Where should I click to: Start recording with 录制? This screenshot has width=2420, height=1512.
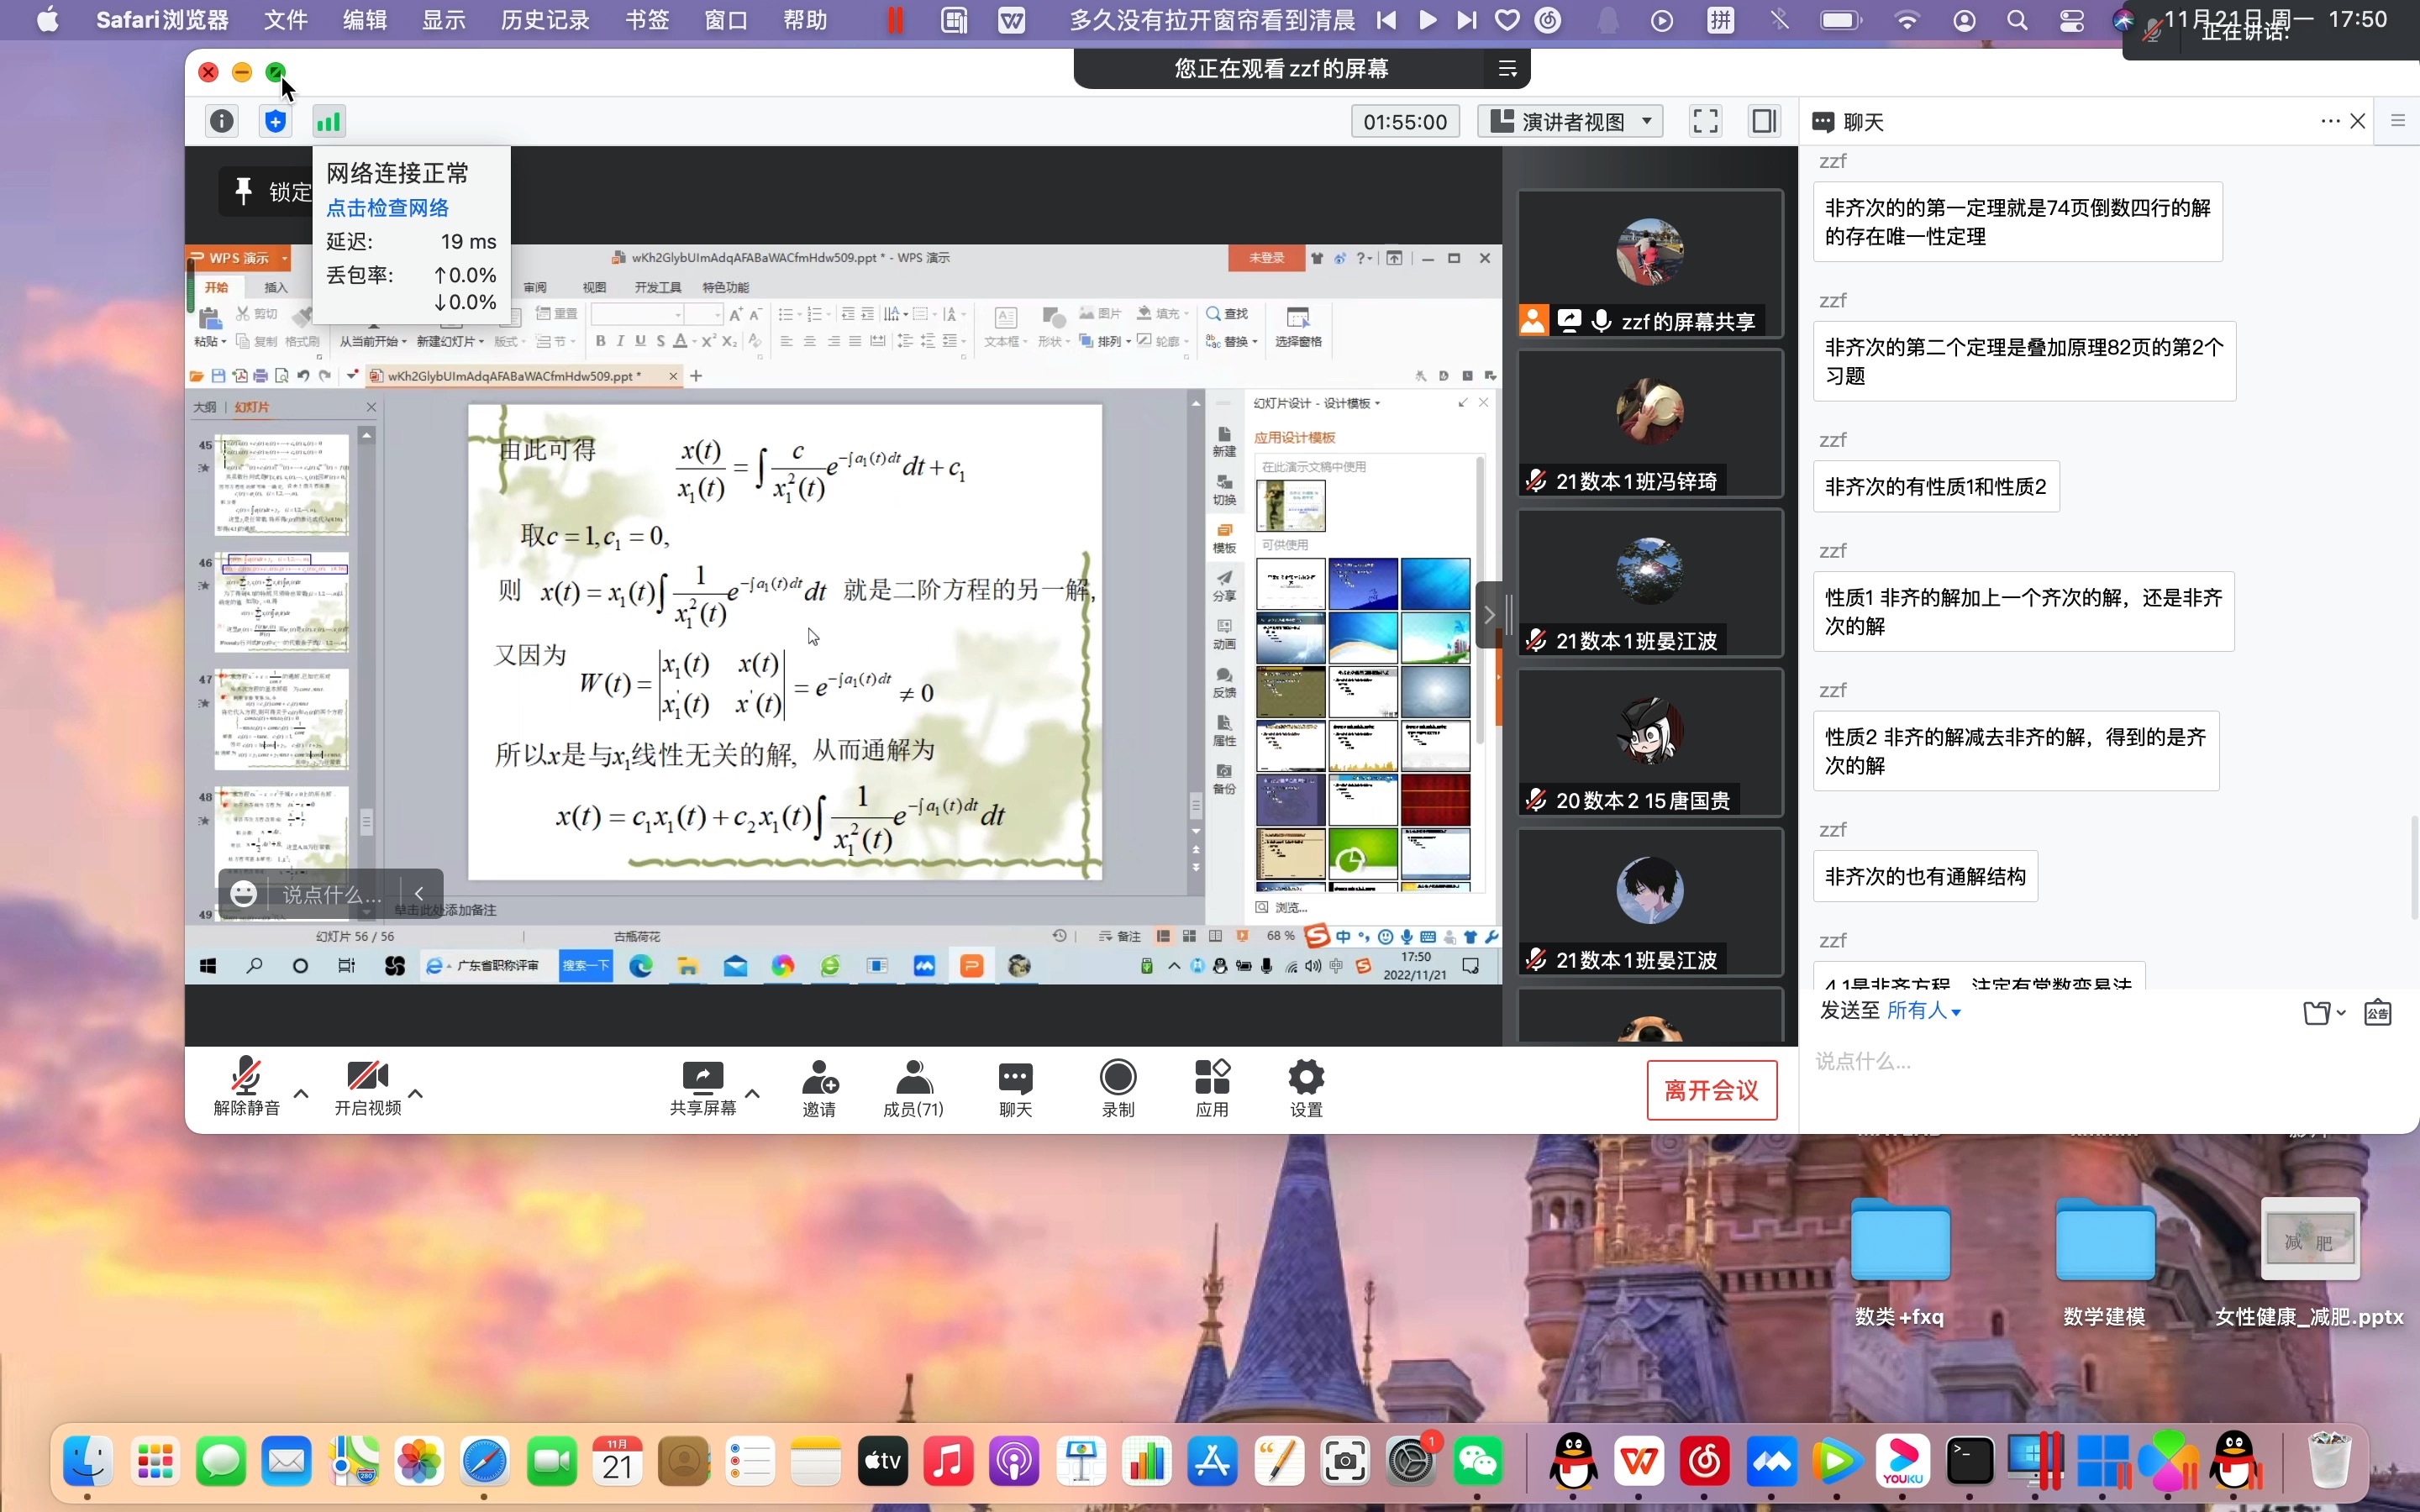[1117, 1088]
